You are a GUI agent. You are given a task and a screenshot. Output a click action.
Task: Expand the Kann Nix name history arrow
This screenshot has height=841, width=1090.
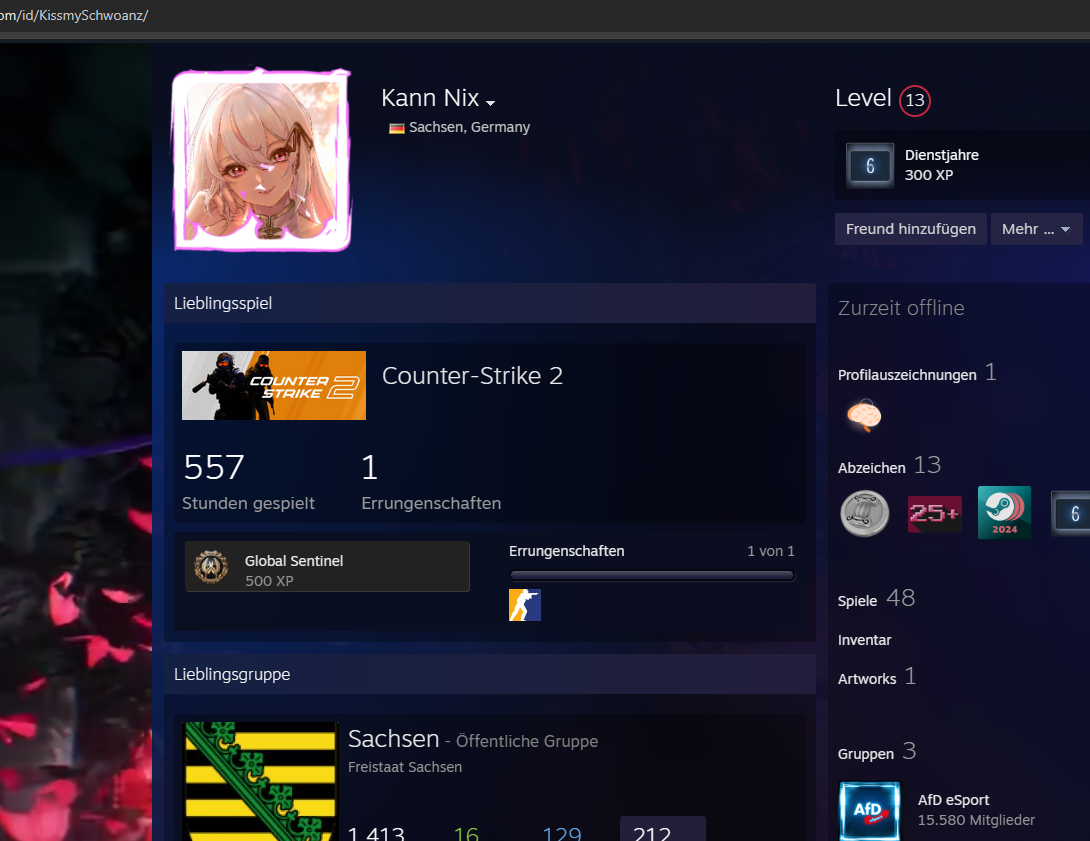tap(490, 103)
